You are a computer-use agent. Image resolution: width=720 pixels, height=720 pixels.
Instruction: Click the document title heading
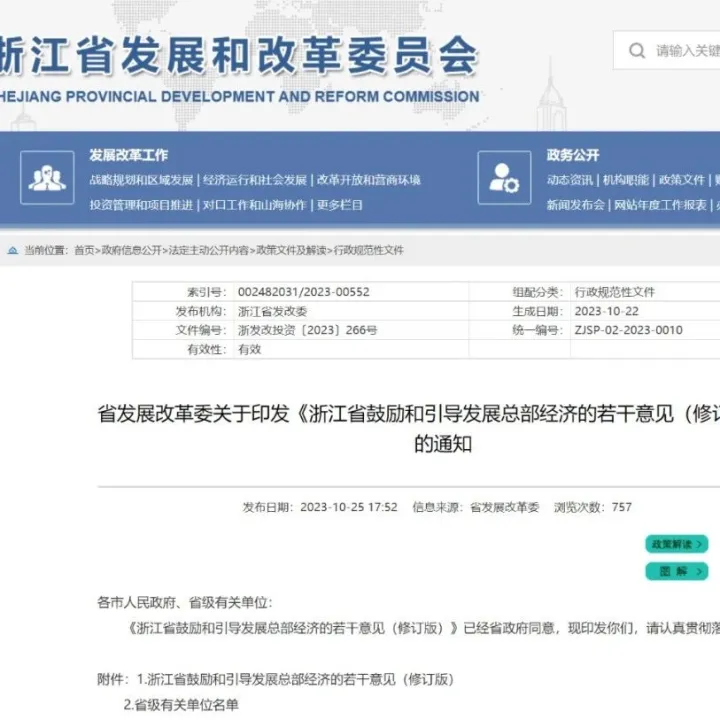(409, 429)
